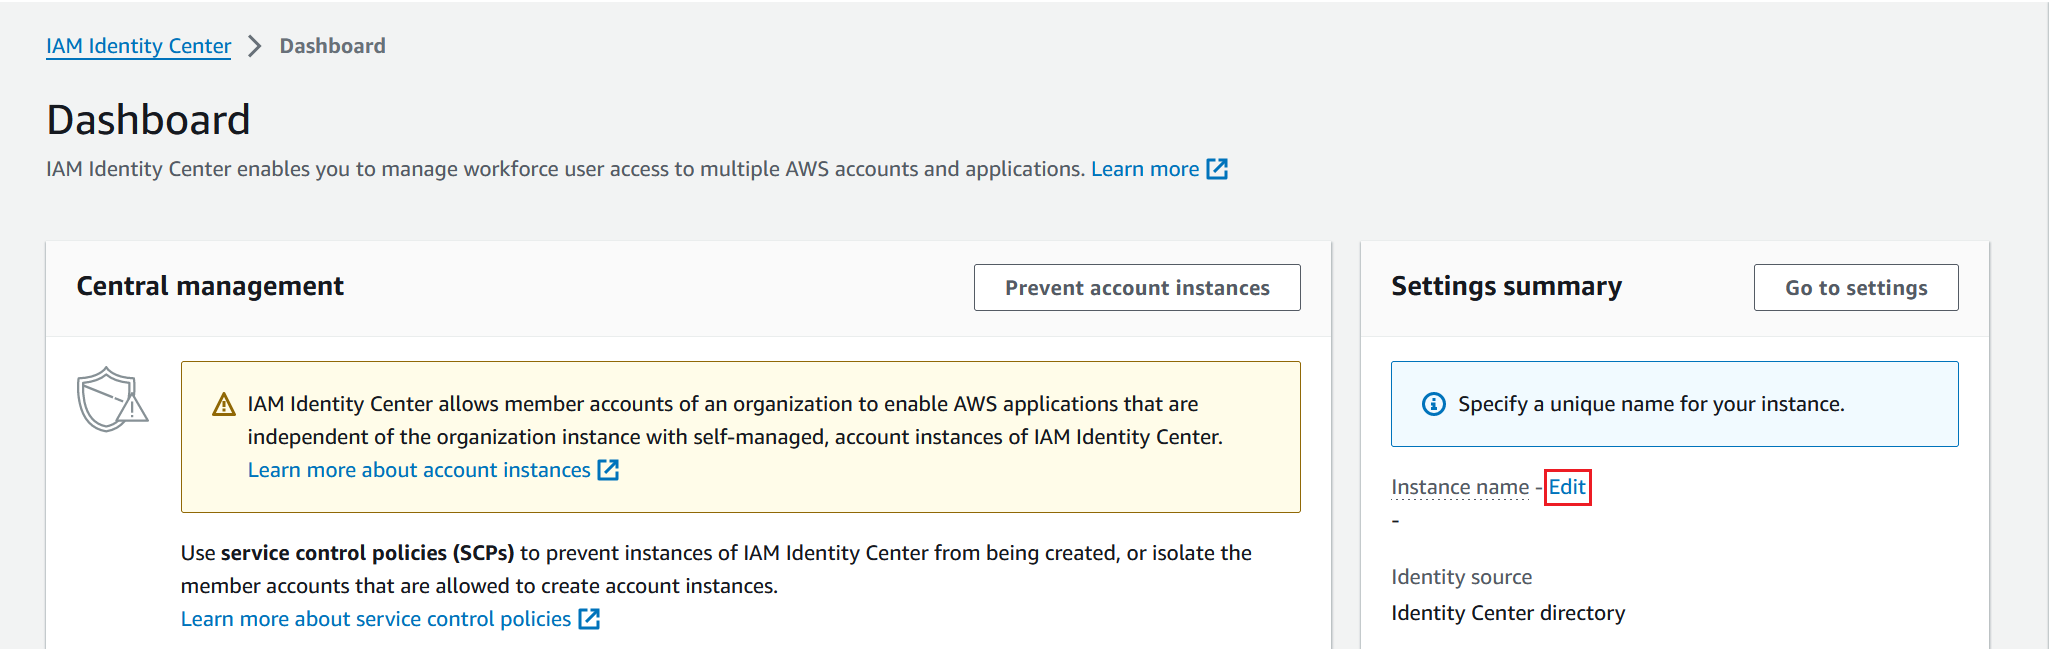The width and height of the screenshot is (2053, 653).
Task: Click the Instance name label
Action: [1459, 487]
